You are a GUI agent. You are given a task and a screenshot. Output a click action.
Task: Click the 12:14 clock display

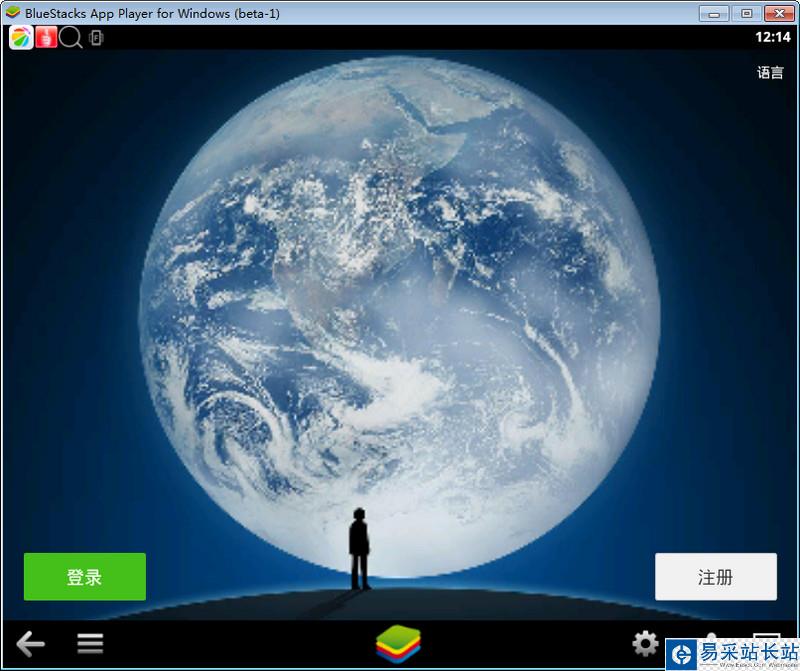[x=772, y=37]
